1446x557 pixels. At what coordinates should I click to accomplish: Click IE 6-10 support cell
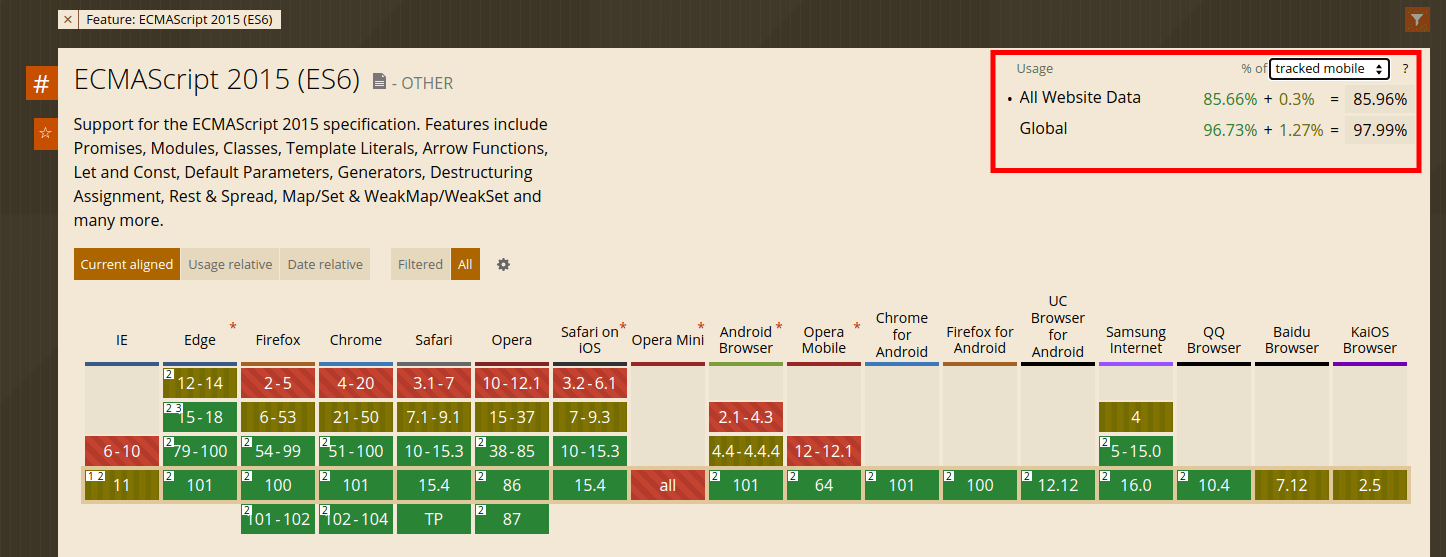[122, 451]
